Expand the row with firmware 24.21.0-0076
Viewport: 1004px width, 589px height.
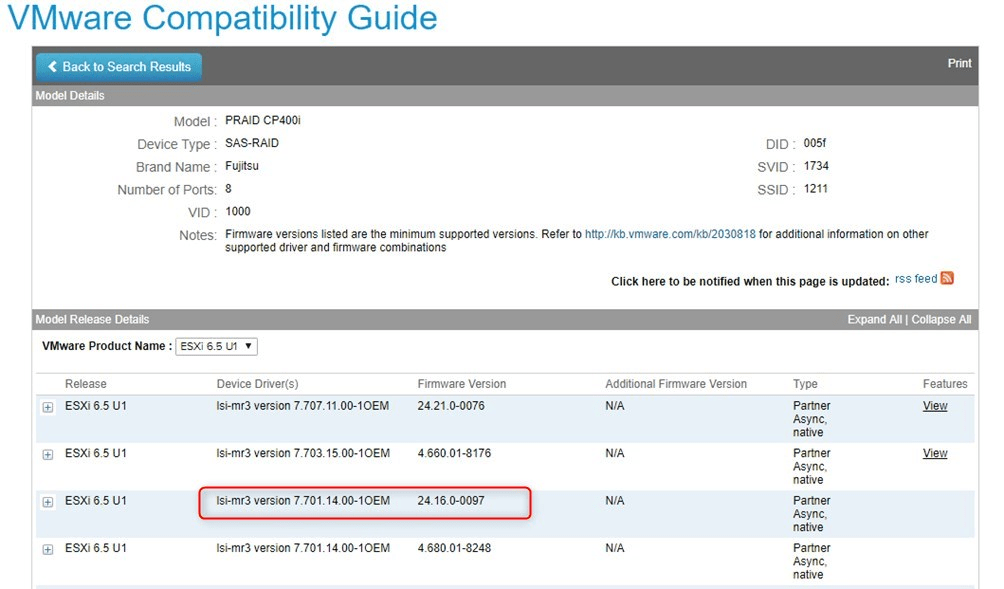point(48,407)
